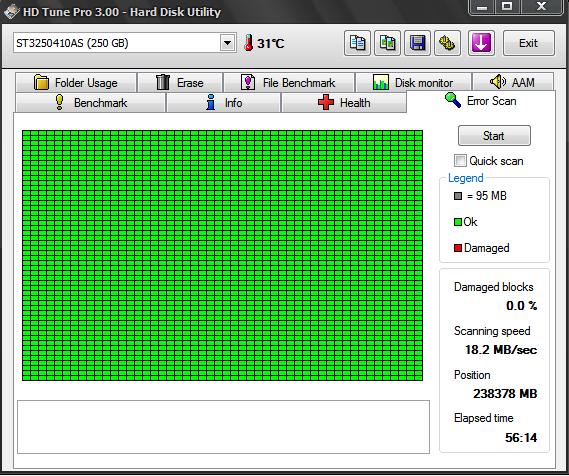Click the copy screenshot icon
This screenshot has width=569, height=476.
coord(387,43)
